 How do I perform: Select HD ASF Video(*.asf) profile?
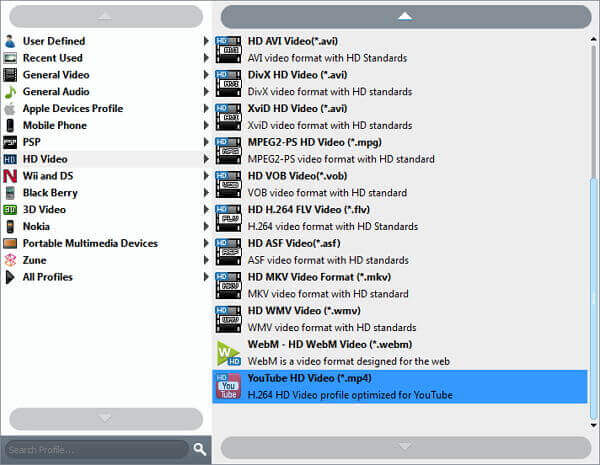[400, 251]
